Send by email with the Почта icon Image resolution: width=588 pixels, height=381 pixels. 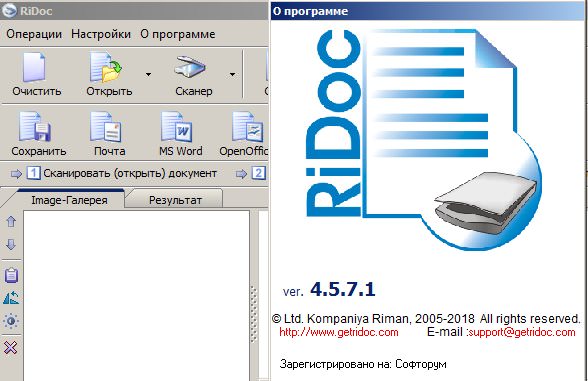(x=106, y=127)
